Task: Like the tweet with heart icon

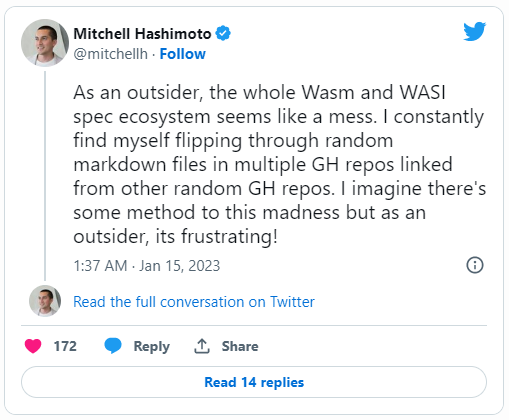Action: coord(33,346)
